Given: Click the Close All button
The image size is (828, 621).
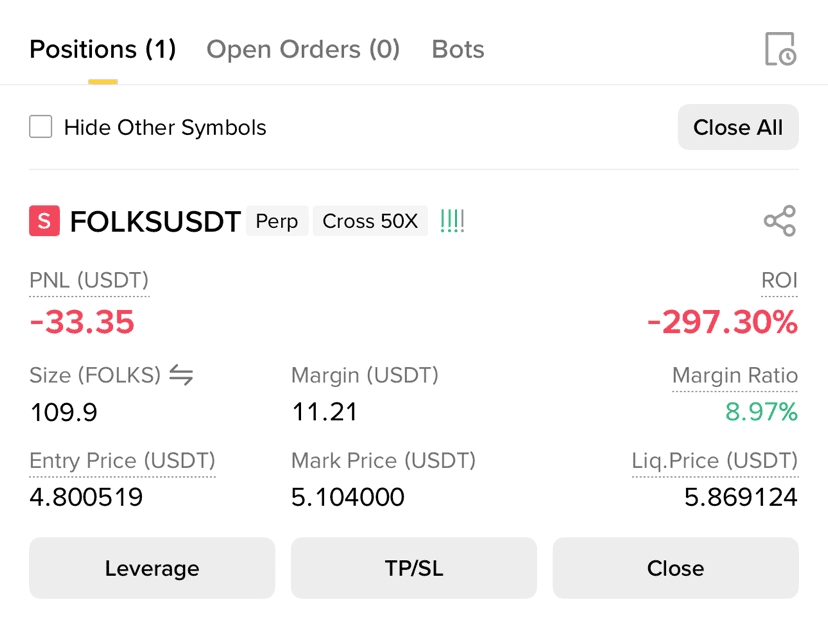Looking at the screenshot, I should 738,127.
